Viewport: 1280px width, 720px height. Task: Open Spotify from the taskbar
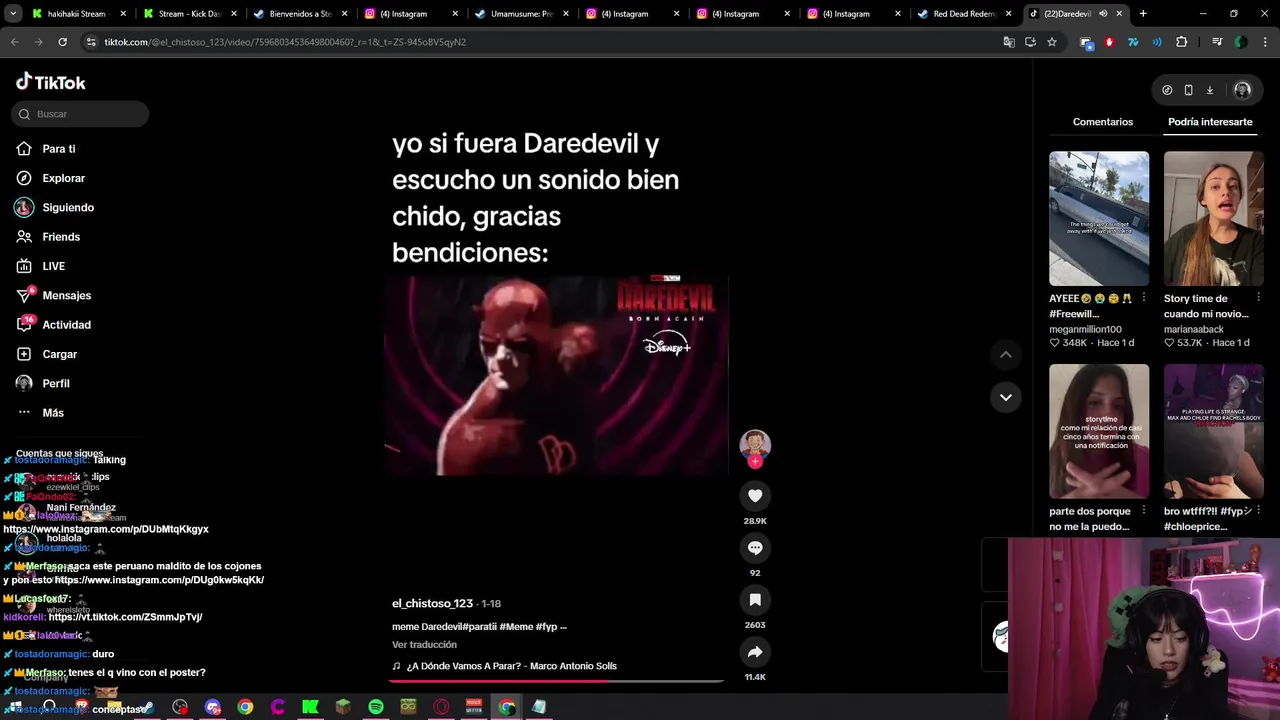[x=376, y=707]
